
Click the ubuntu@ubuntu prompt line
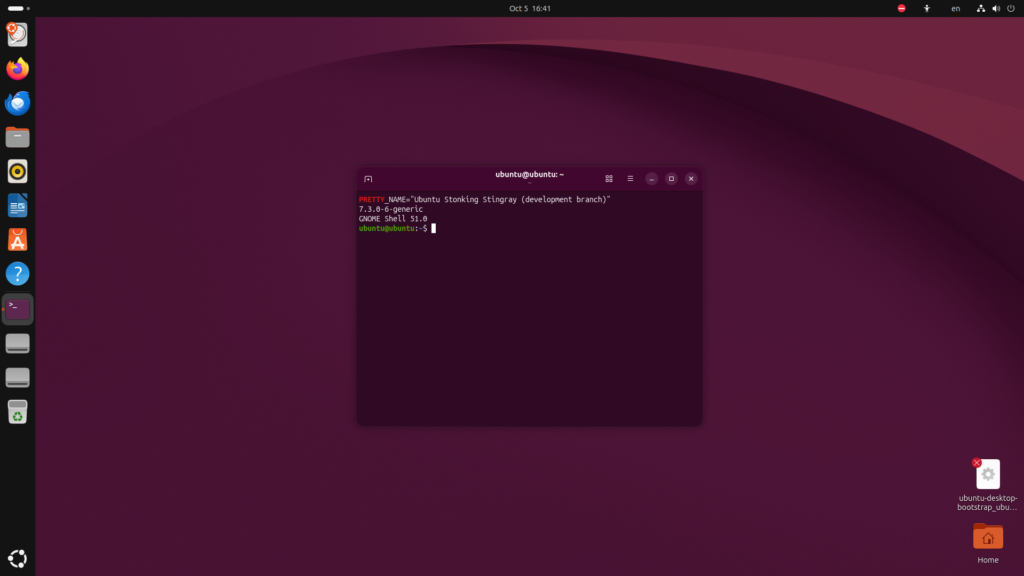397,229
